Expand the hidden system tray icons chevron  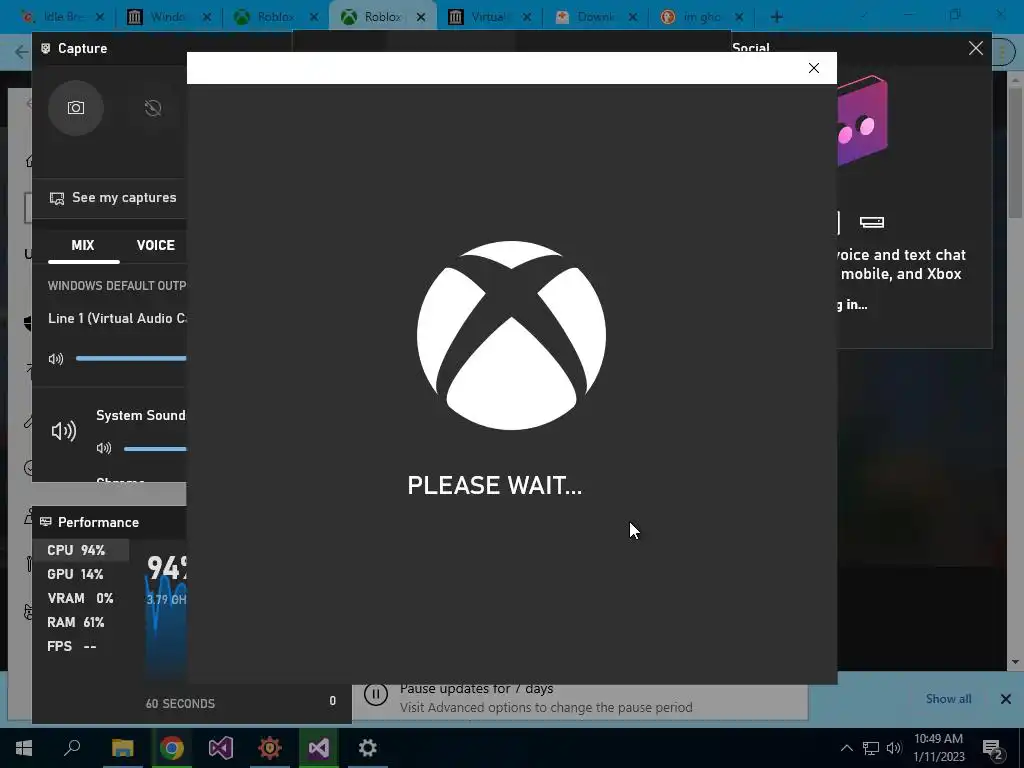(846, 748)
